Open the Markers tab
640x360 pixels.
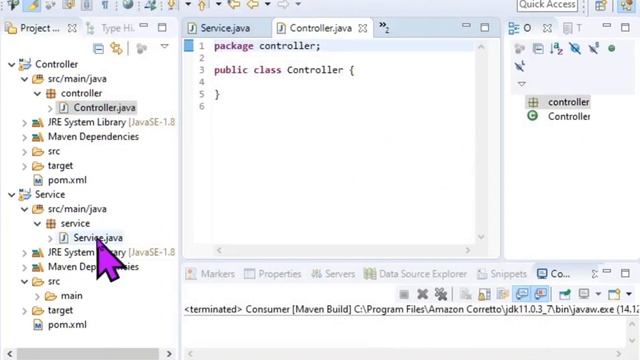pos(211,274)
